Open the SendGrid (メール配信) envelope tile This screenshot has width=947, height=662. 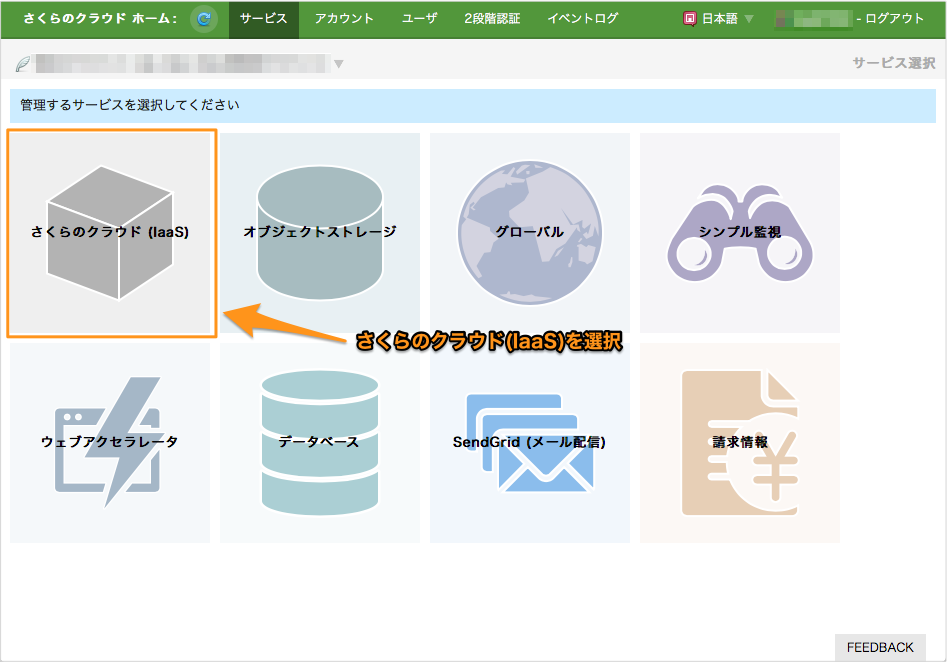click(530, 443)
